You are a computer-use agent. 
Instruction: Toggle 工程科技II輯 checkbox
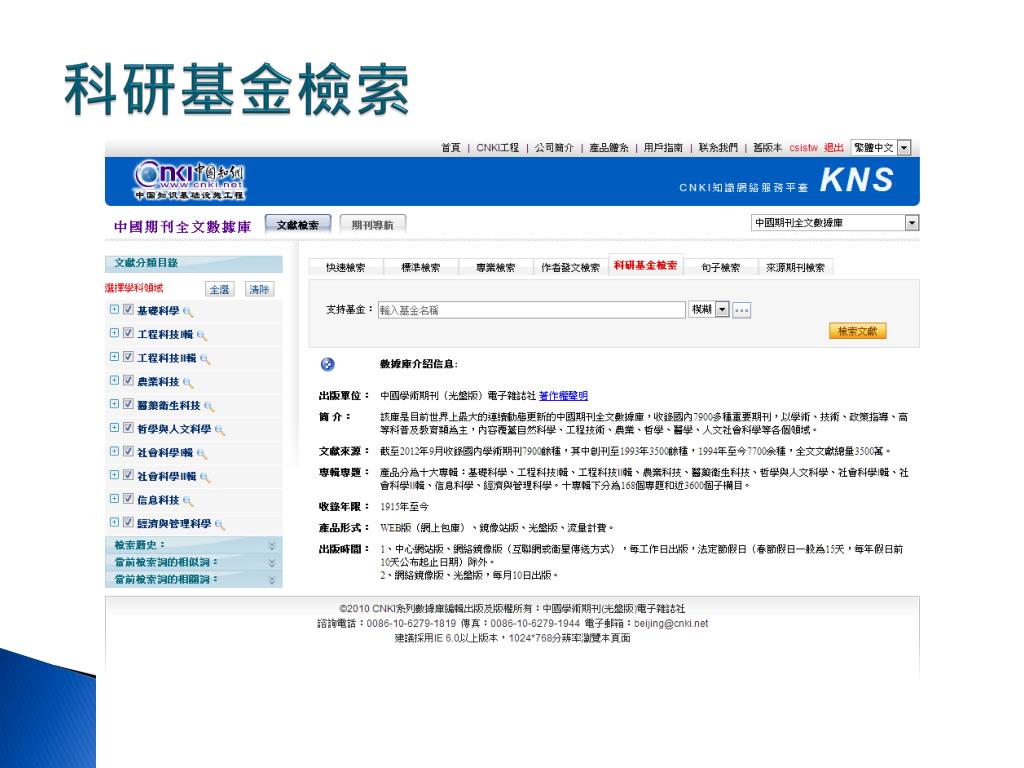click(128, 357)
